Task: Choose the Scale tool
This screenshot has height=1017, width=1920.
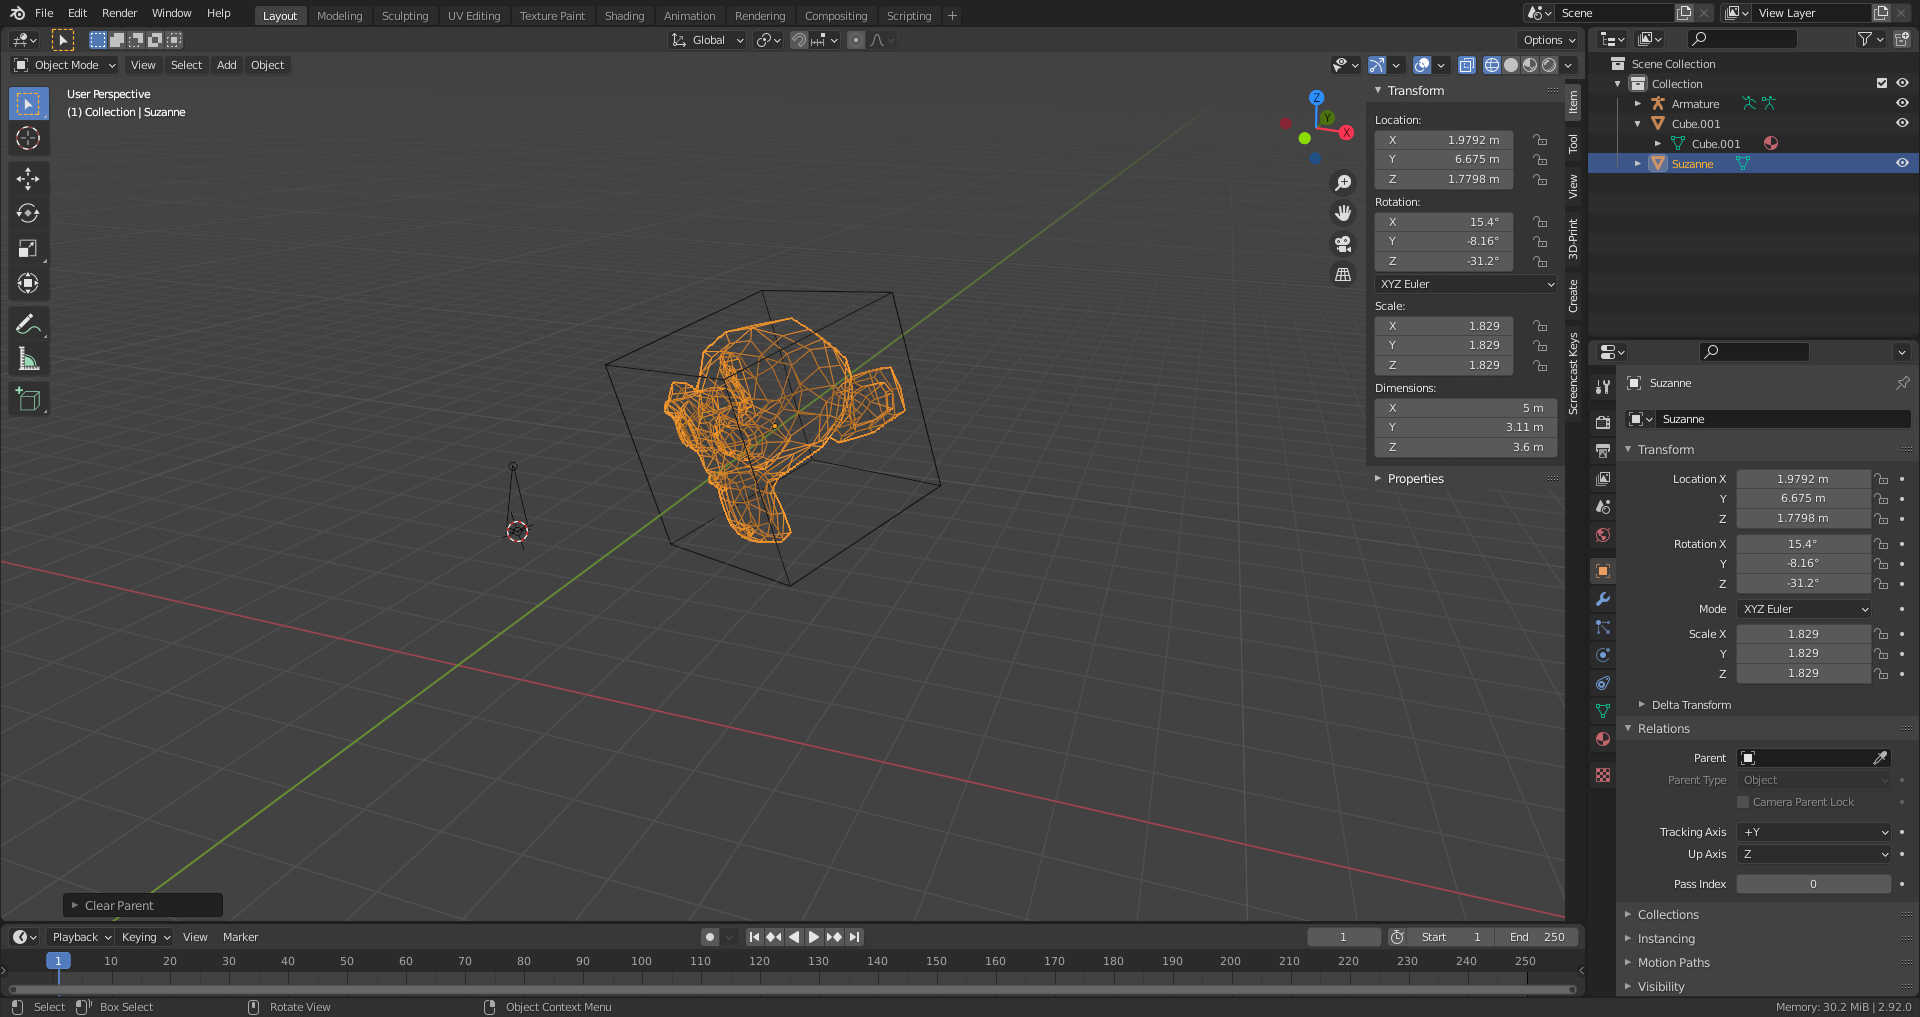Action: [28, 249]
